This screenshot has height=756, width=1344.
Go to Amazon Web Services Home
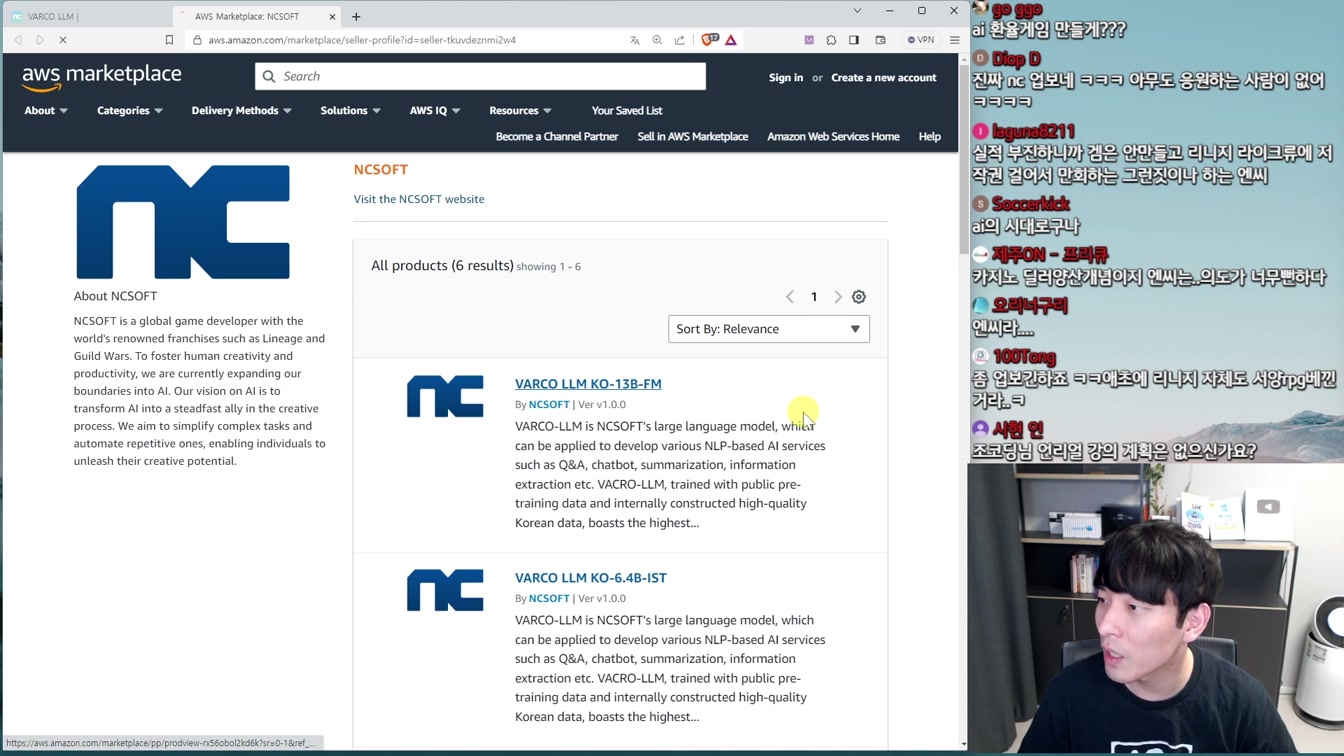(x=833, y=136)
